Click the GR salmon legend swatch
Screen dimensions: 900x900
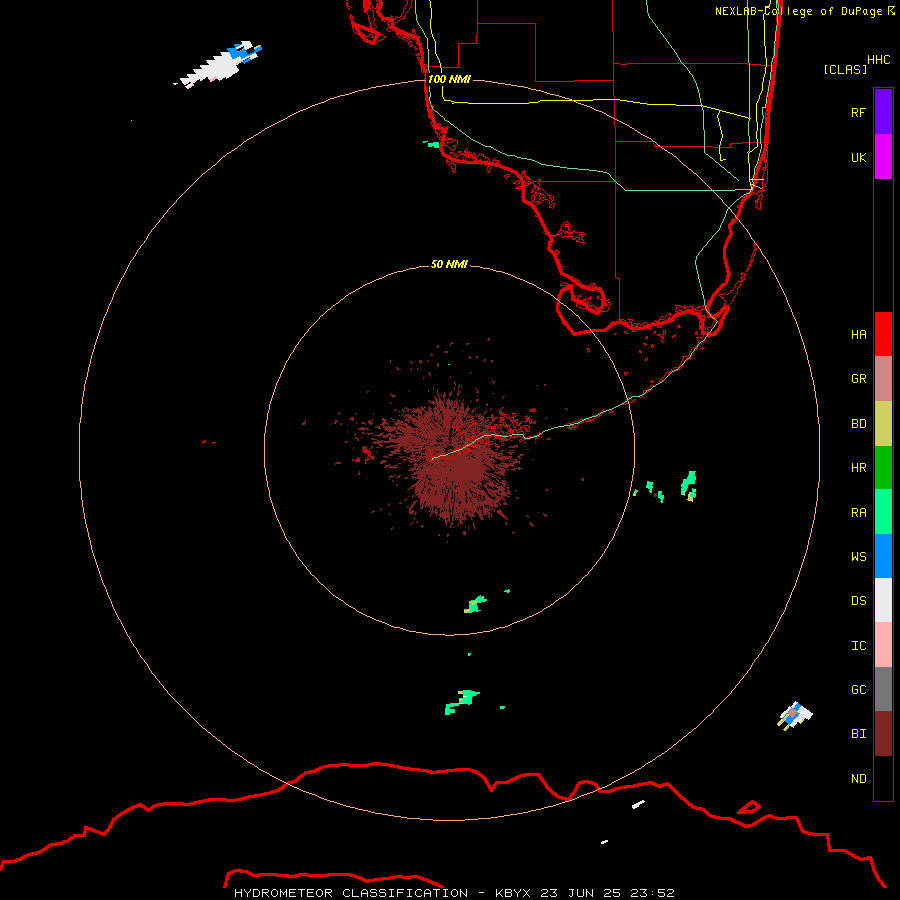click(883, 379)
